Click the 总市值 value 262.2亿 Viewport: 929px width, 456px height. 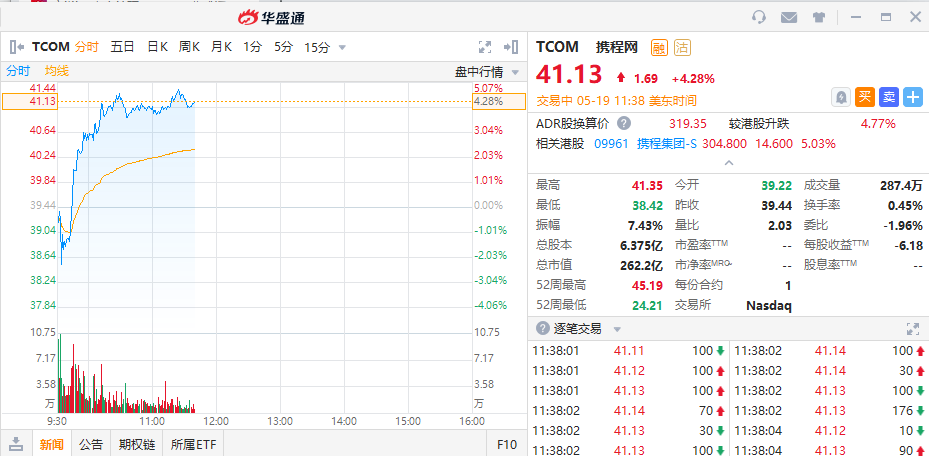point(642,265)
